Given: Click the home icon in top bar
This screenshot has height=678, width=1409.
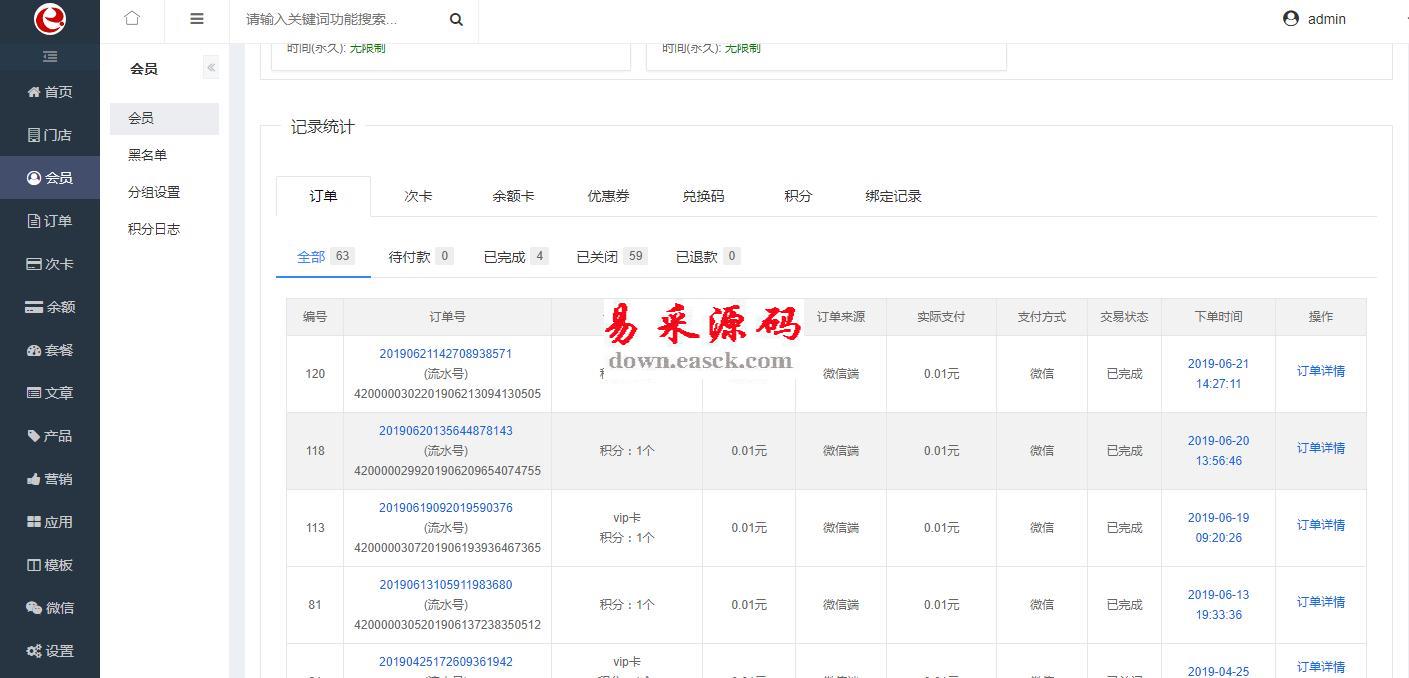Looking at the screenshot, I should coord(132,18).
